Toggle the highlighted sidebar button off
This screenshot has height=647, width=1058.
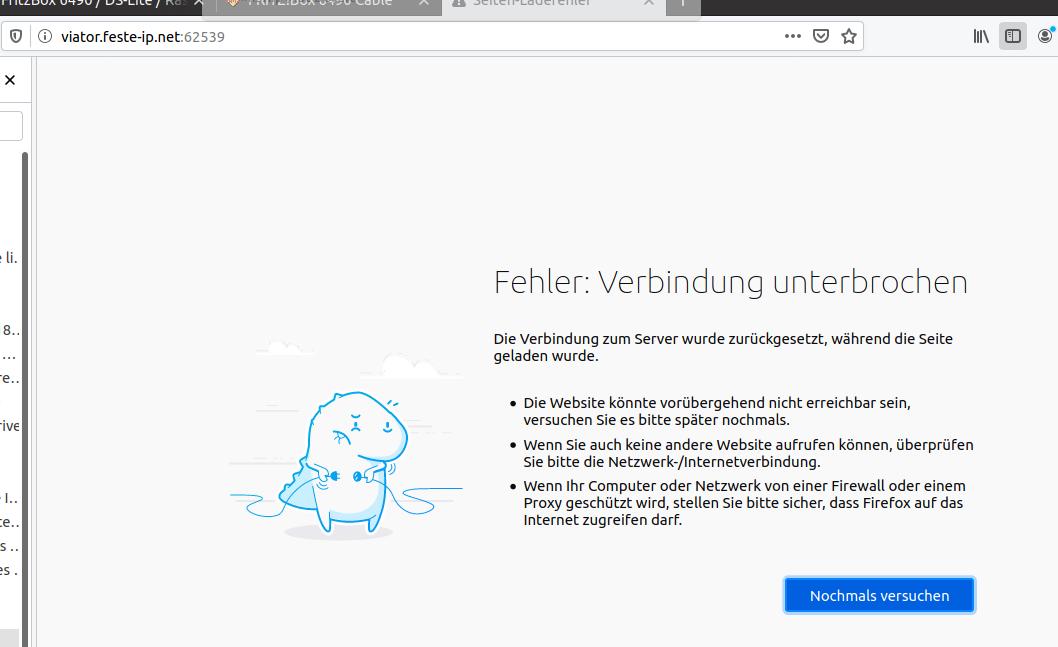tap(1013, 36)
